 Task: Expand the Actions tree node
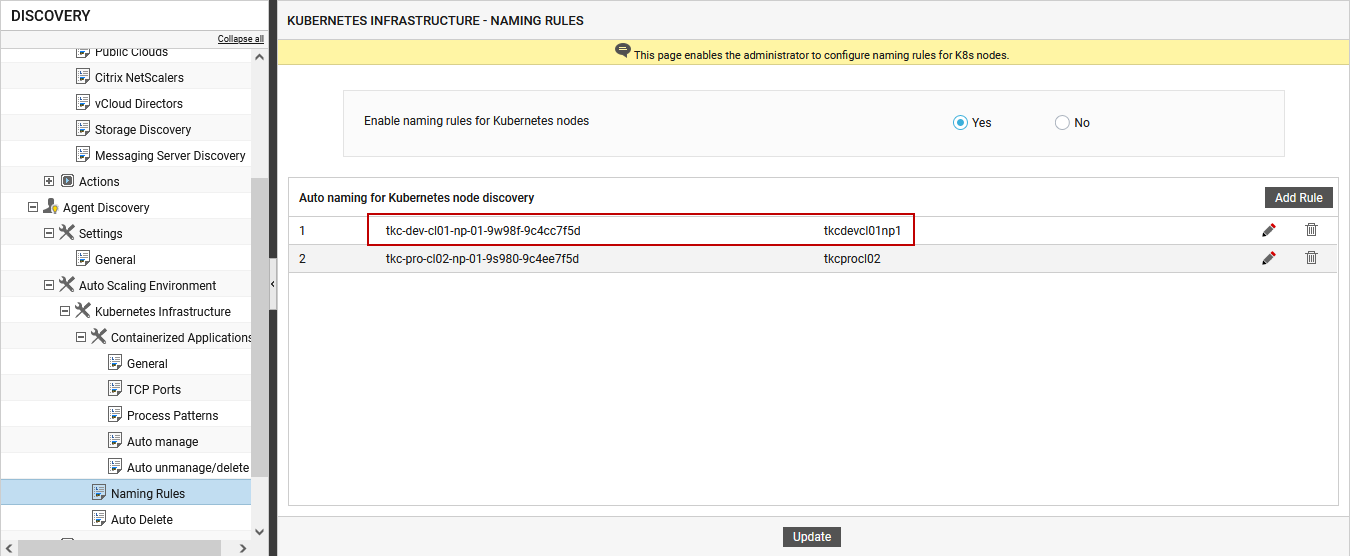(49, 181)
